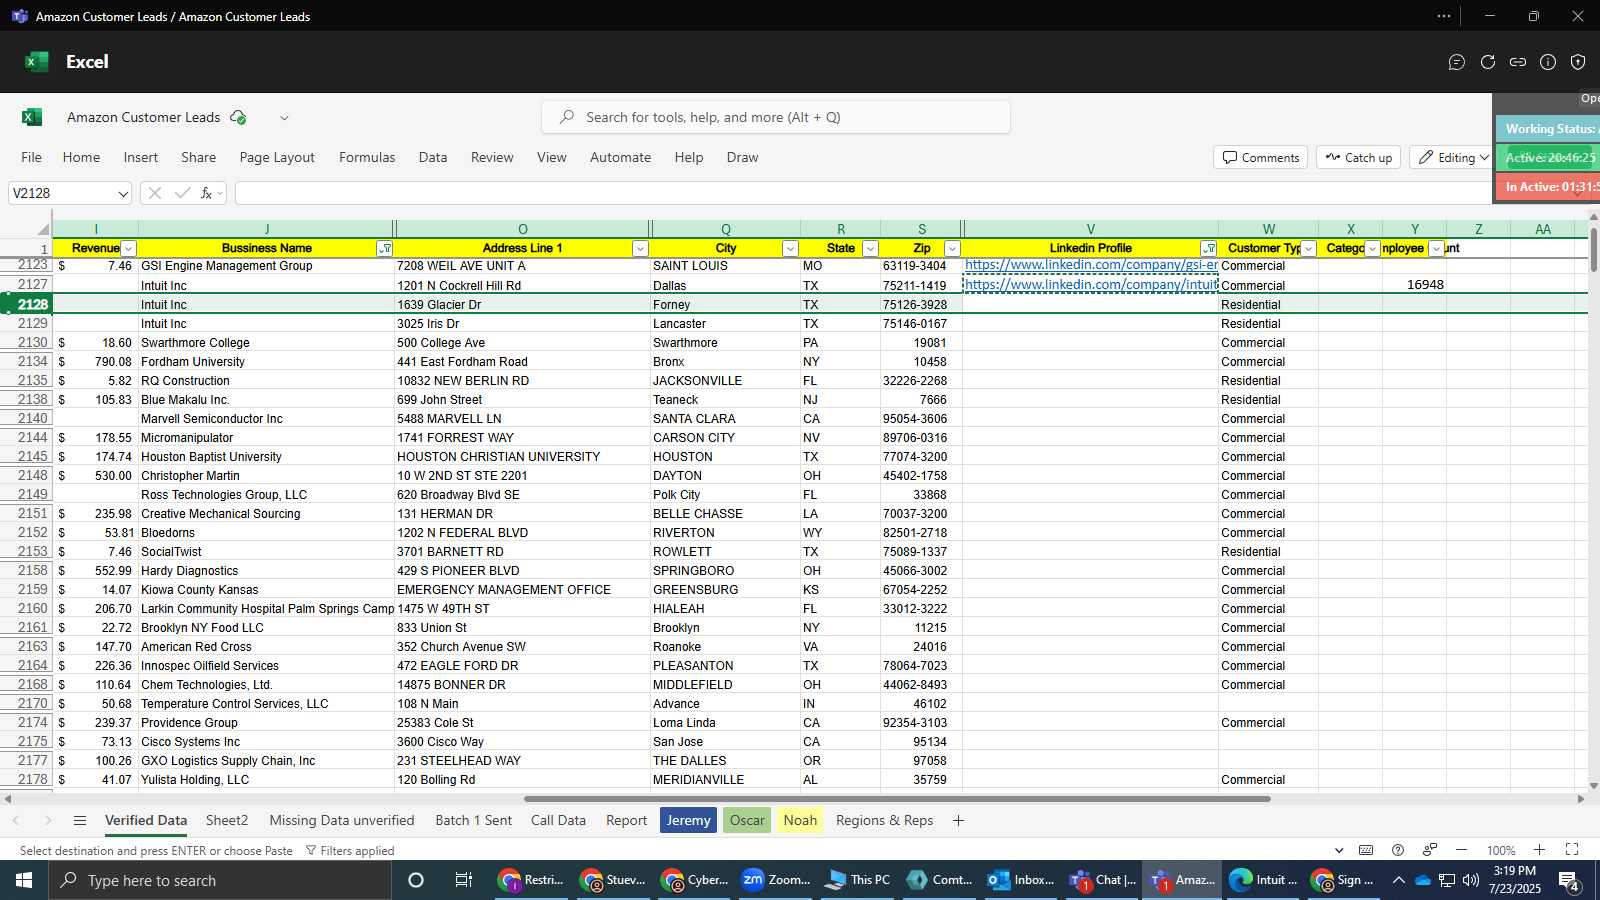Open the Teams more options ellipsis
This screenshot has height=900, width=1600.
1444,16
